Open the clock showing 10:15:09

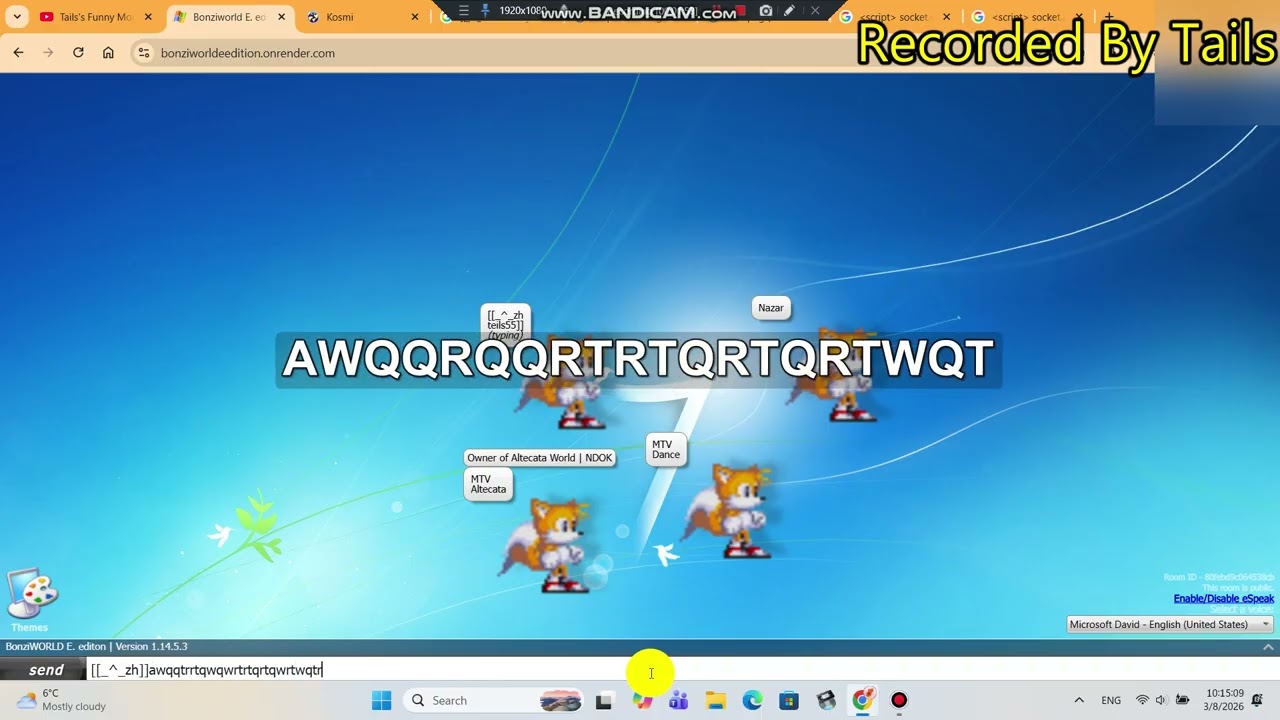[x=1224, y=700]
